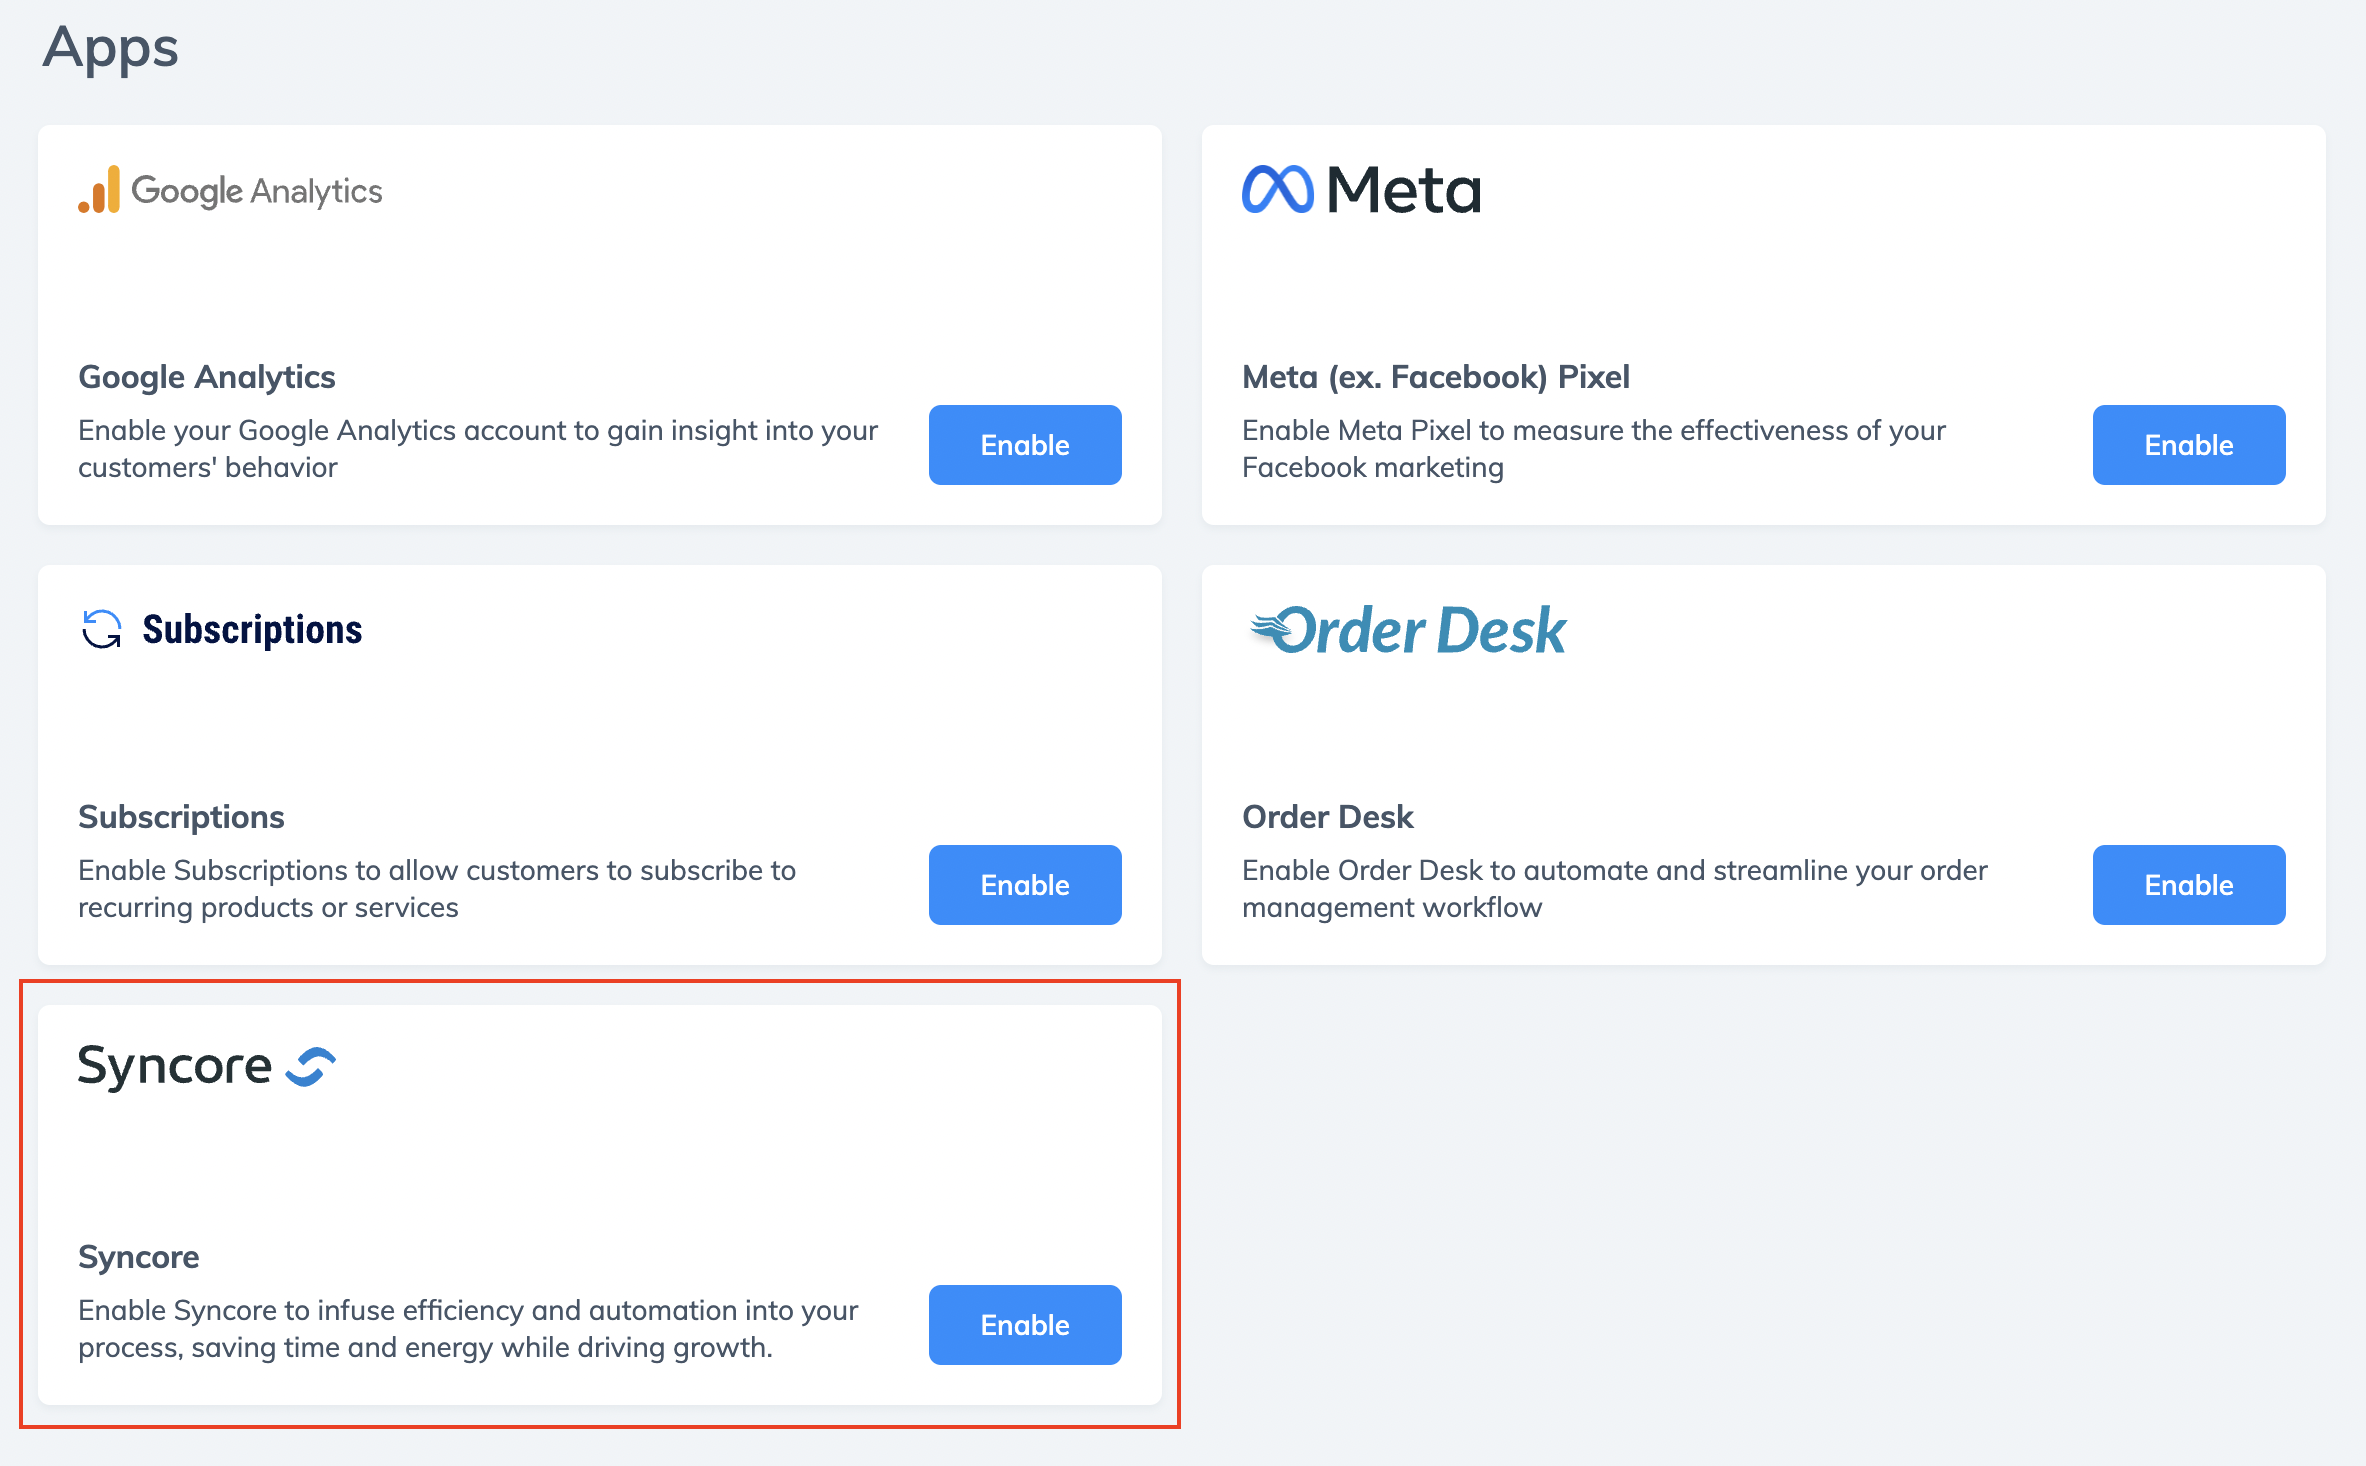Enable the Meta Pixel app
Viewport: 2366px width, 1466px height.
[x=2189, y=445]
